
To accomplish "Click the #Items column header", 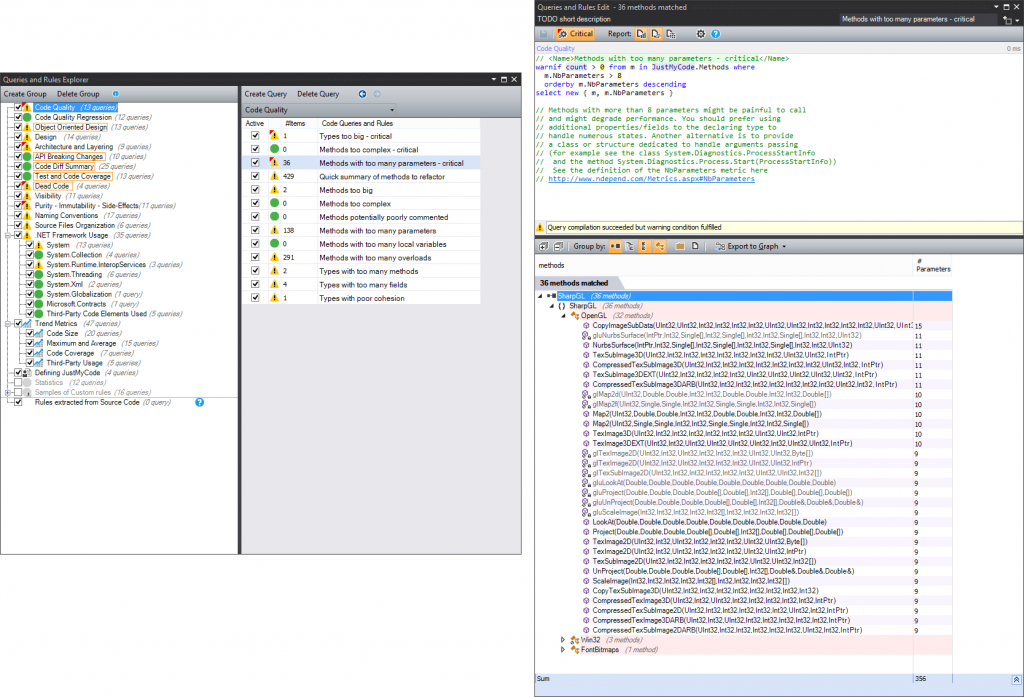I will (295, 123).
